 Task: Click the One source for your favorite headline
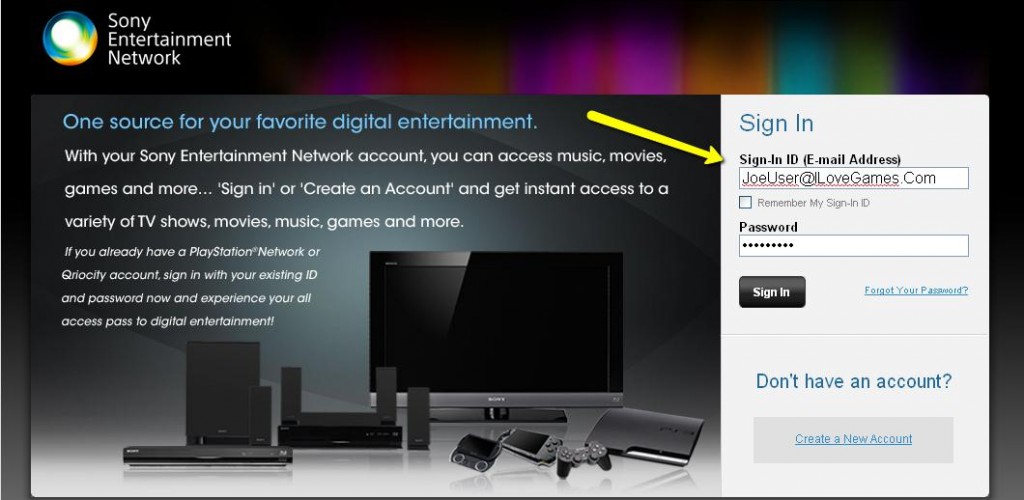click(300, 122)
